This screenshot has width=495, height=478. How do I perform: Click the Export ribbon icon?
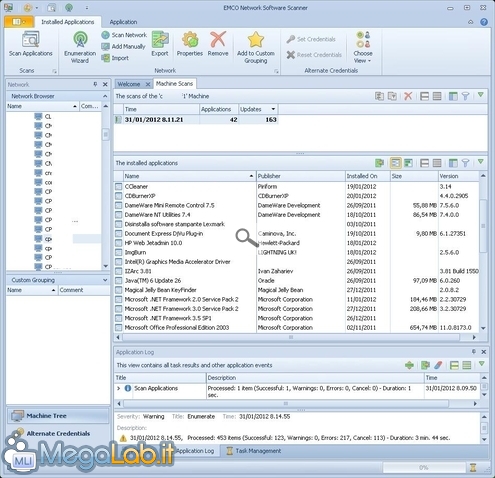[x=160, y=40]
